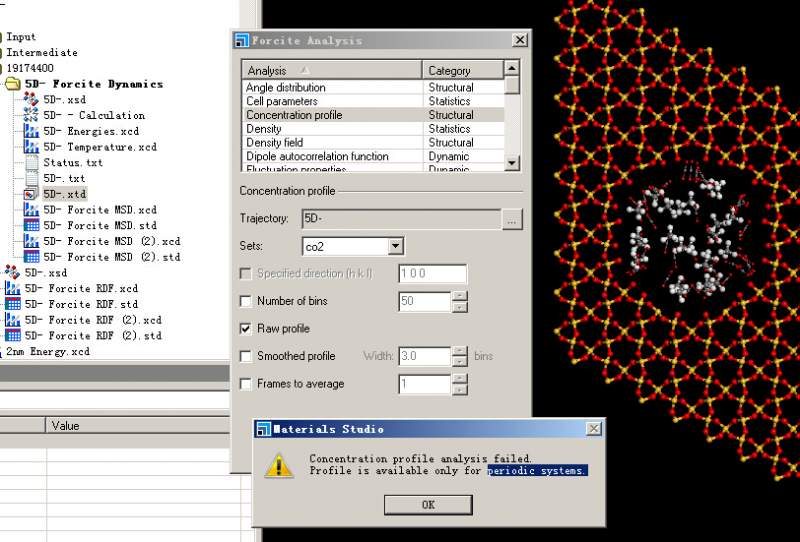Open the 5D- Forcite RDF.xcd chart icon
Image resolution: width=800 pixels, height=542 pixels.
[12, 288]
